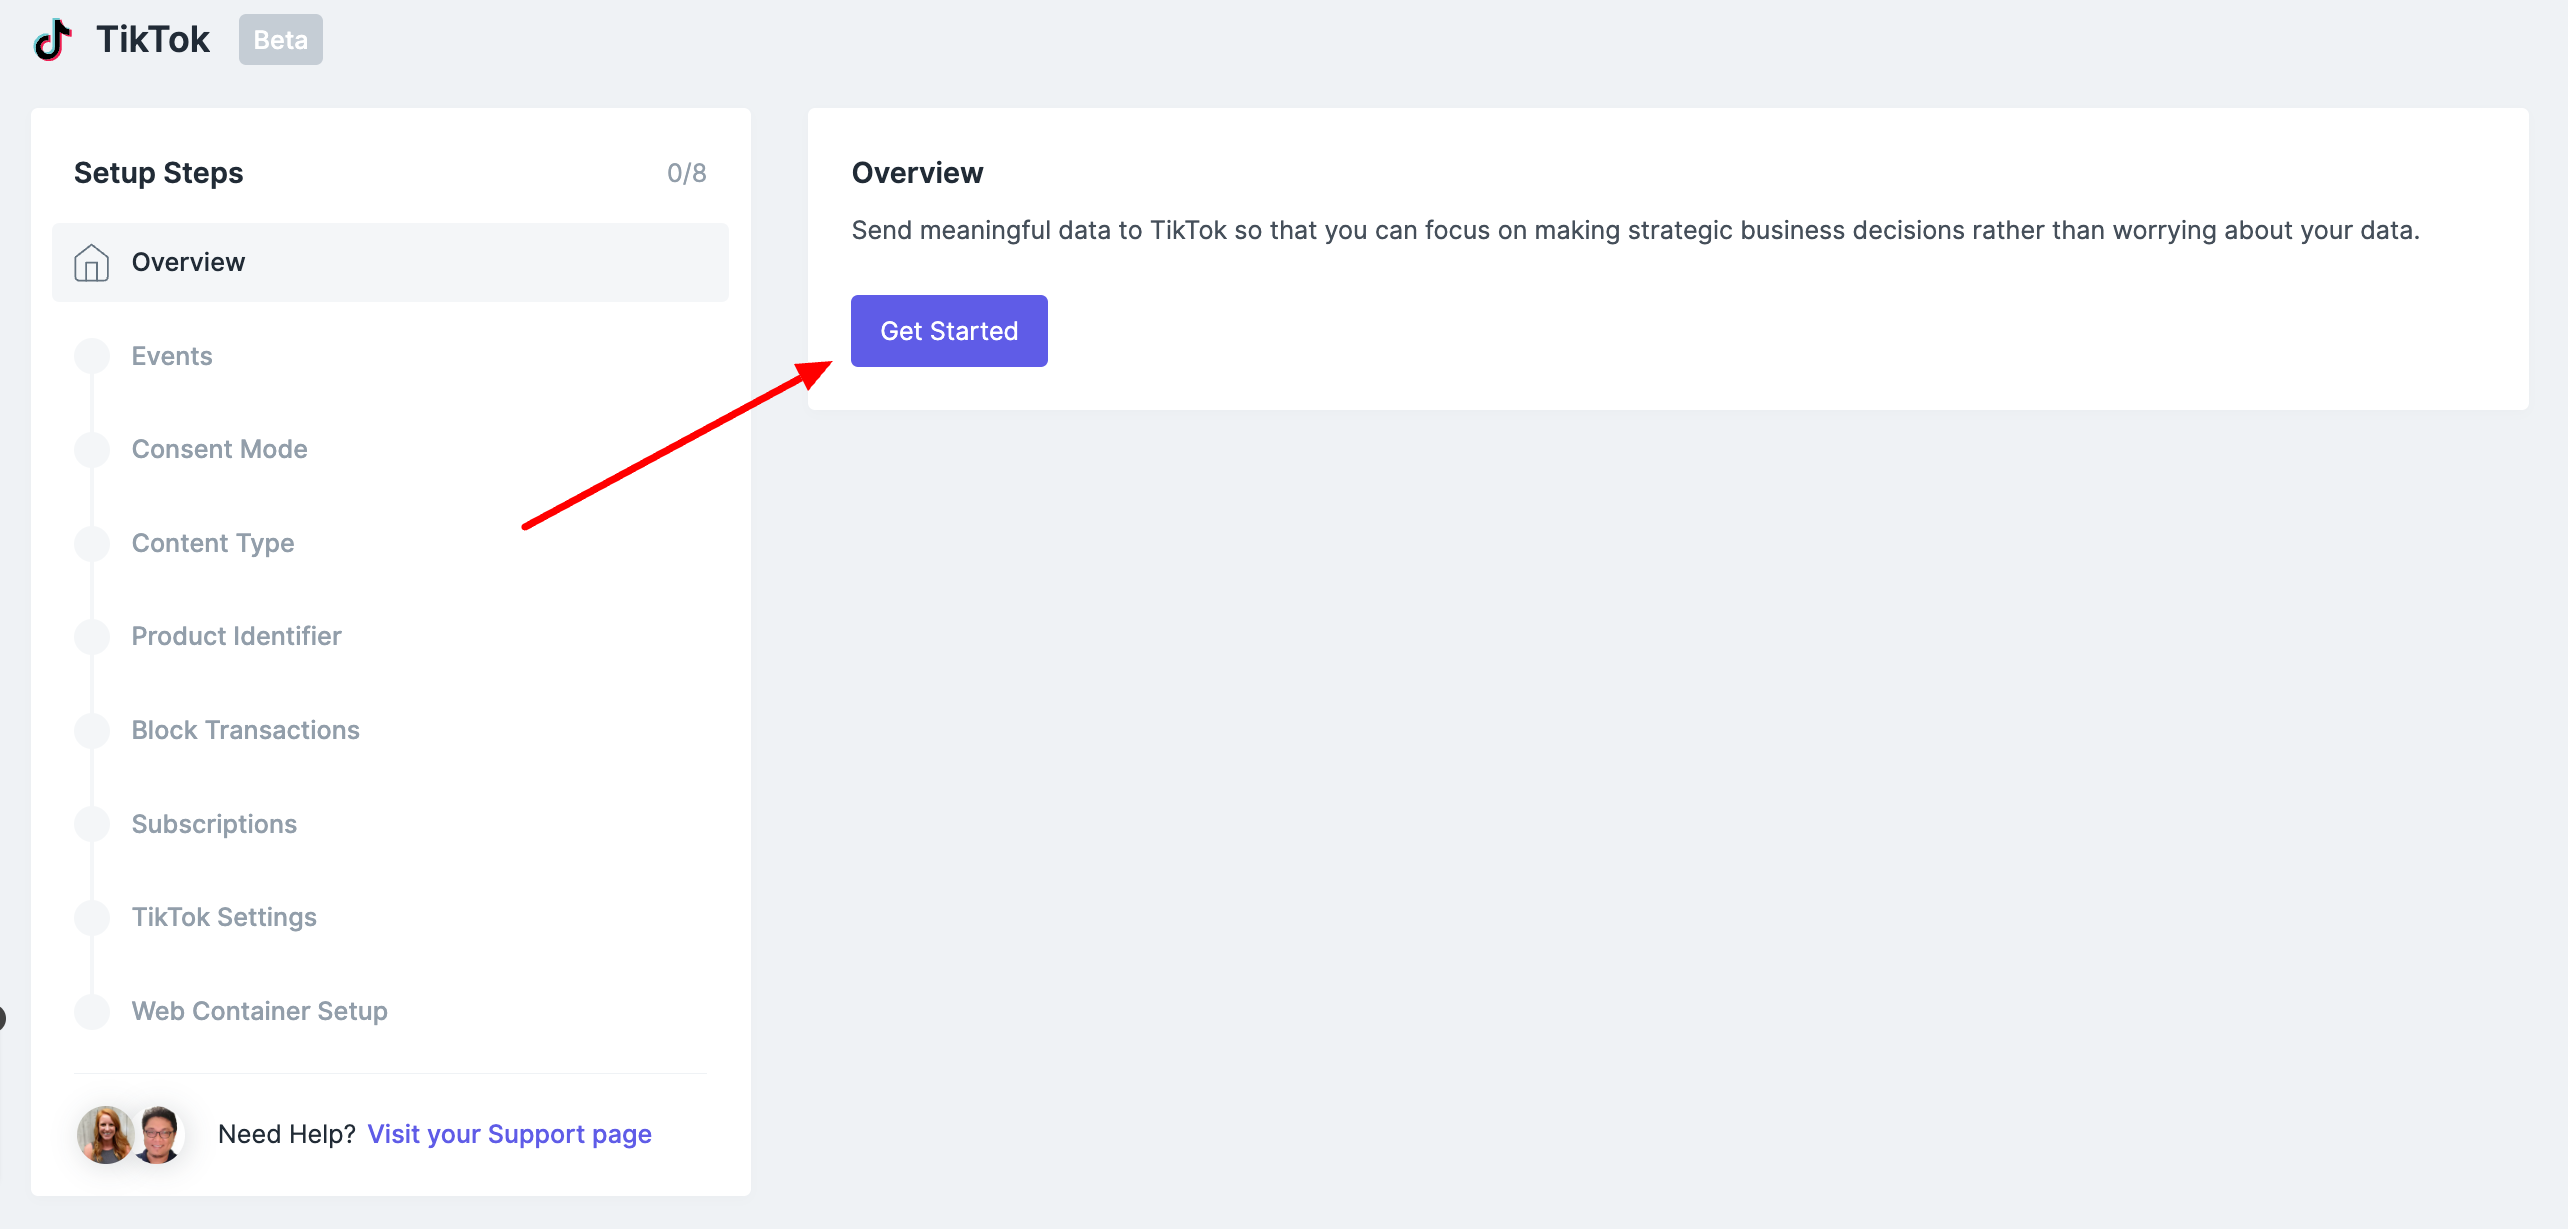Click the Web Container Setup step circle

coord(92,1011)
